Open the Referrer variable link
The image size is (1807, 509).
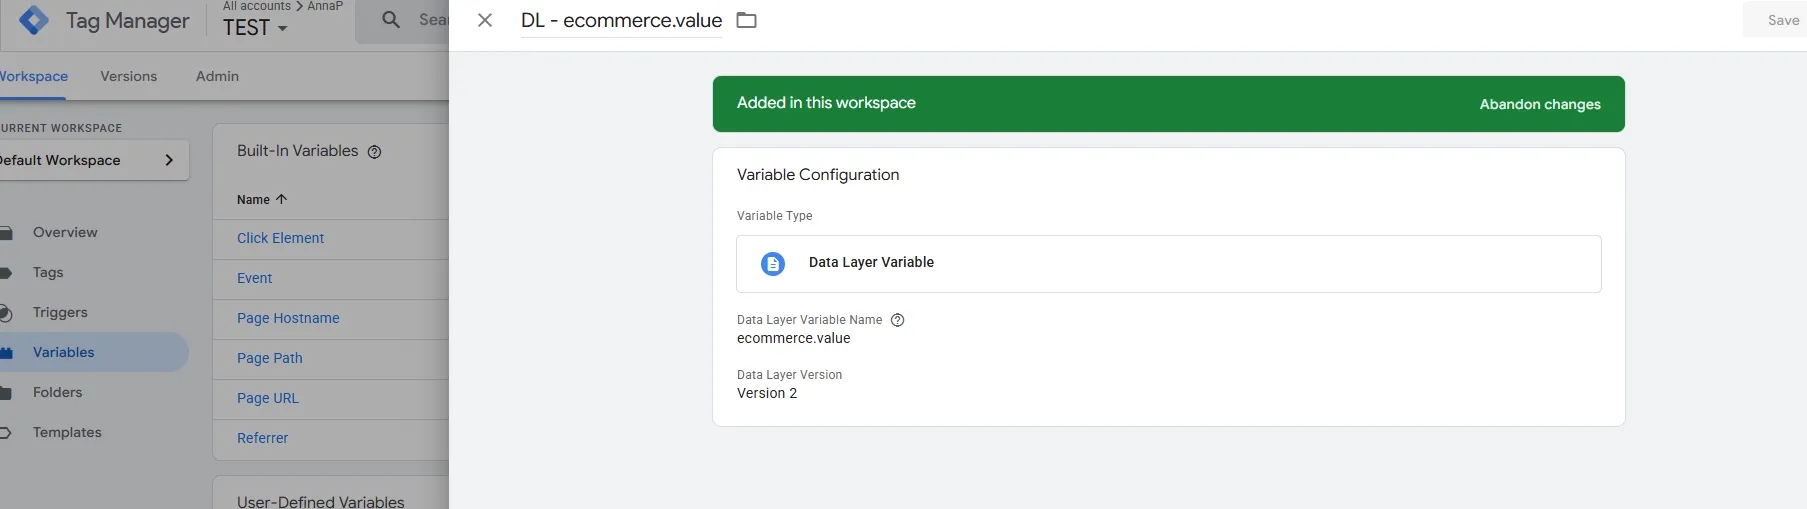tap(262, 438)
